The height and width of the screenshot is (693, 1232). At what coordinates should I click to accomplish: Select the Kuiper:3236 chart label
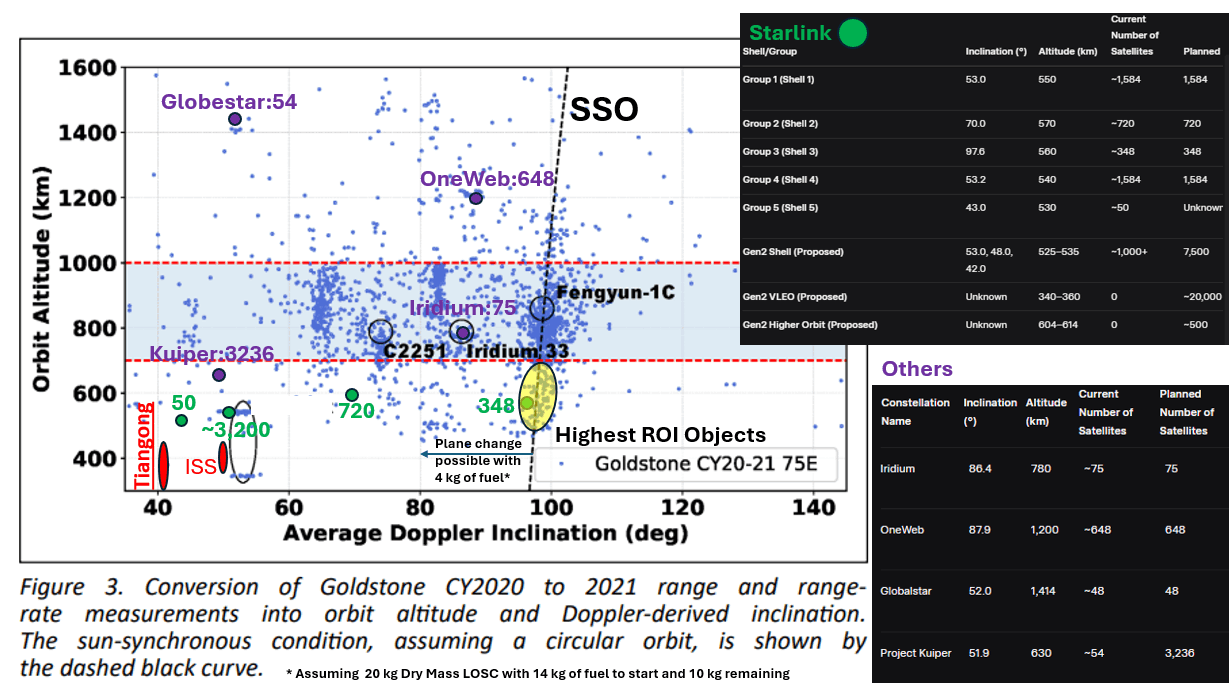click(211, 353)
